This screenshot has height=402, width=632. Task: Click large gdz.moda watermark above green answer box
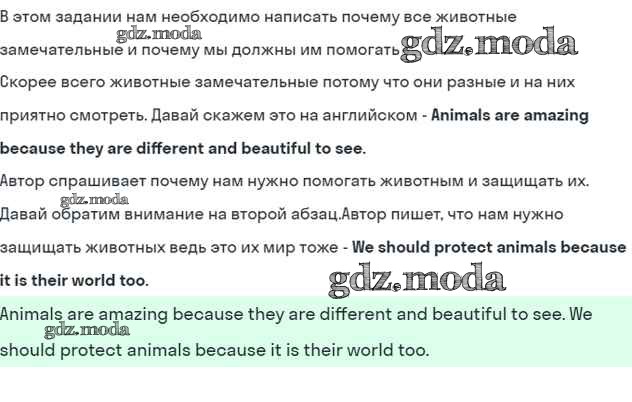coord(417,279)
